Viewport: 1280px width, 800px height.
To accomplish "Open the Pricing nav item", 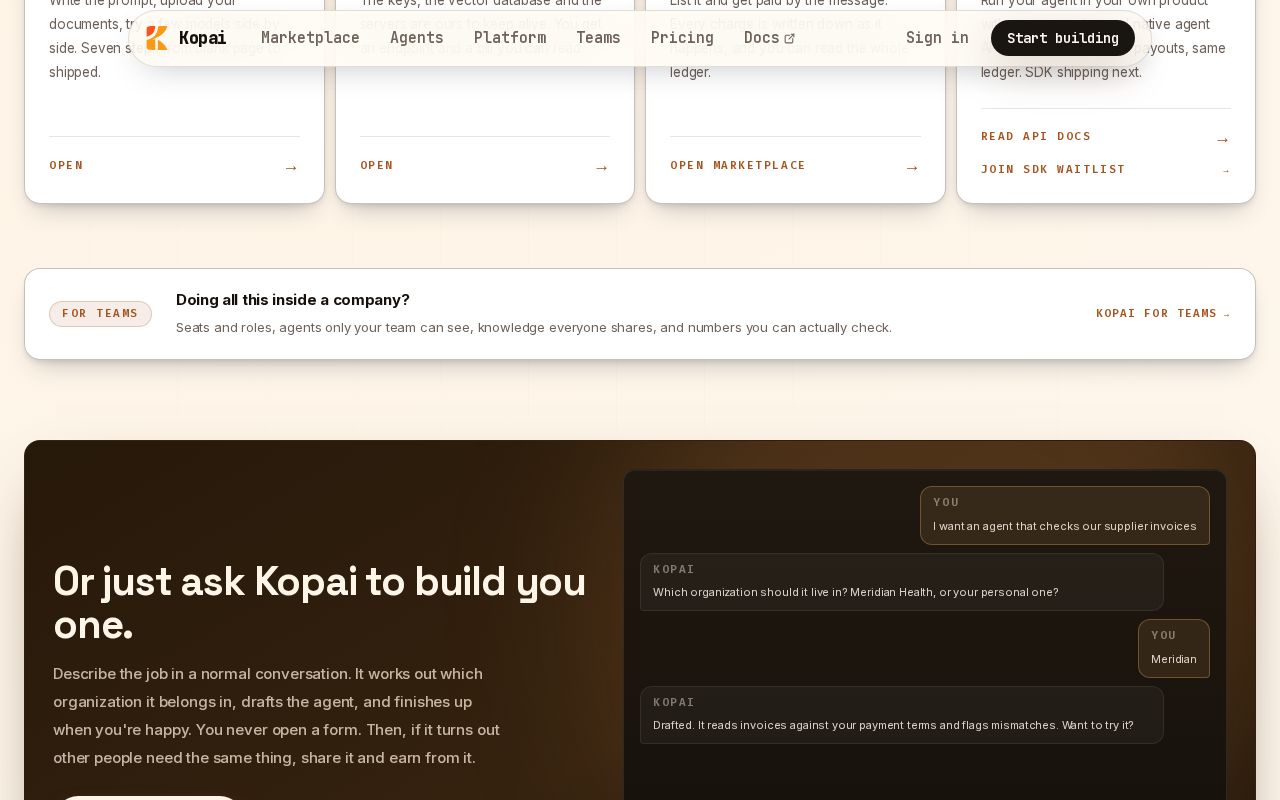I will (x=682, y=38).
